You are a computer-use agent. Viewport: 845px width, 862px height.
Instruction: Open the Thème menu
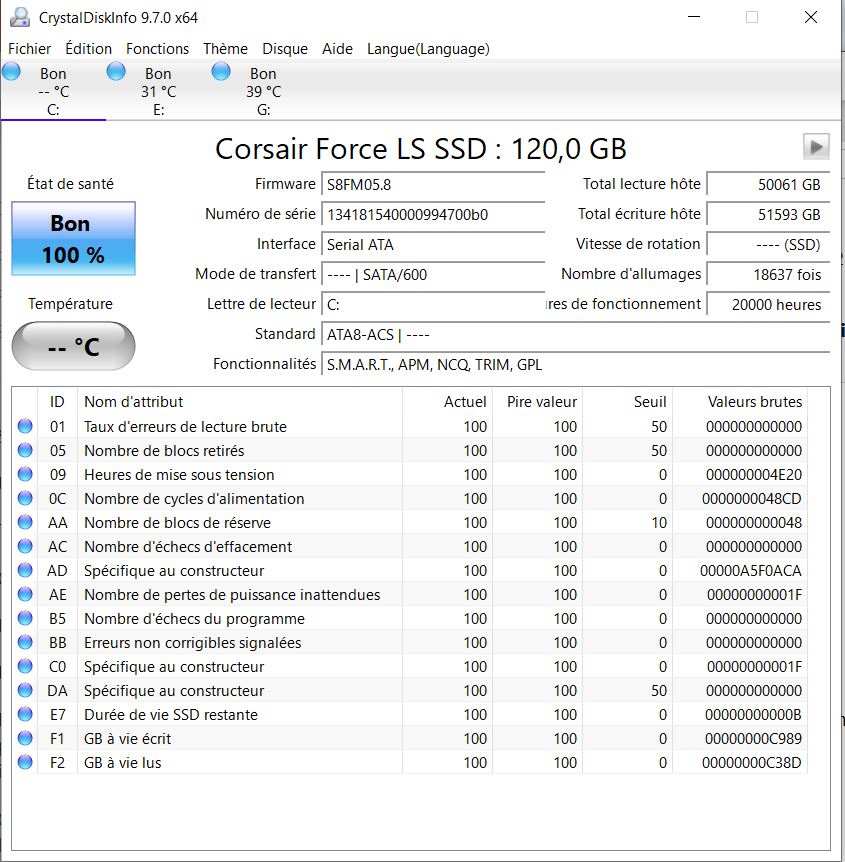(x=225, y=49)
